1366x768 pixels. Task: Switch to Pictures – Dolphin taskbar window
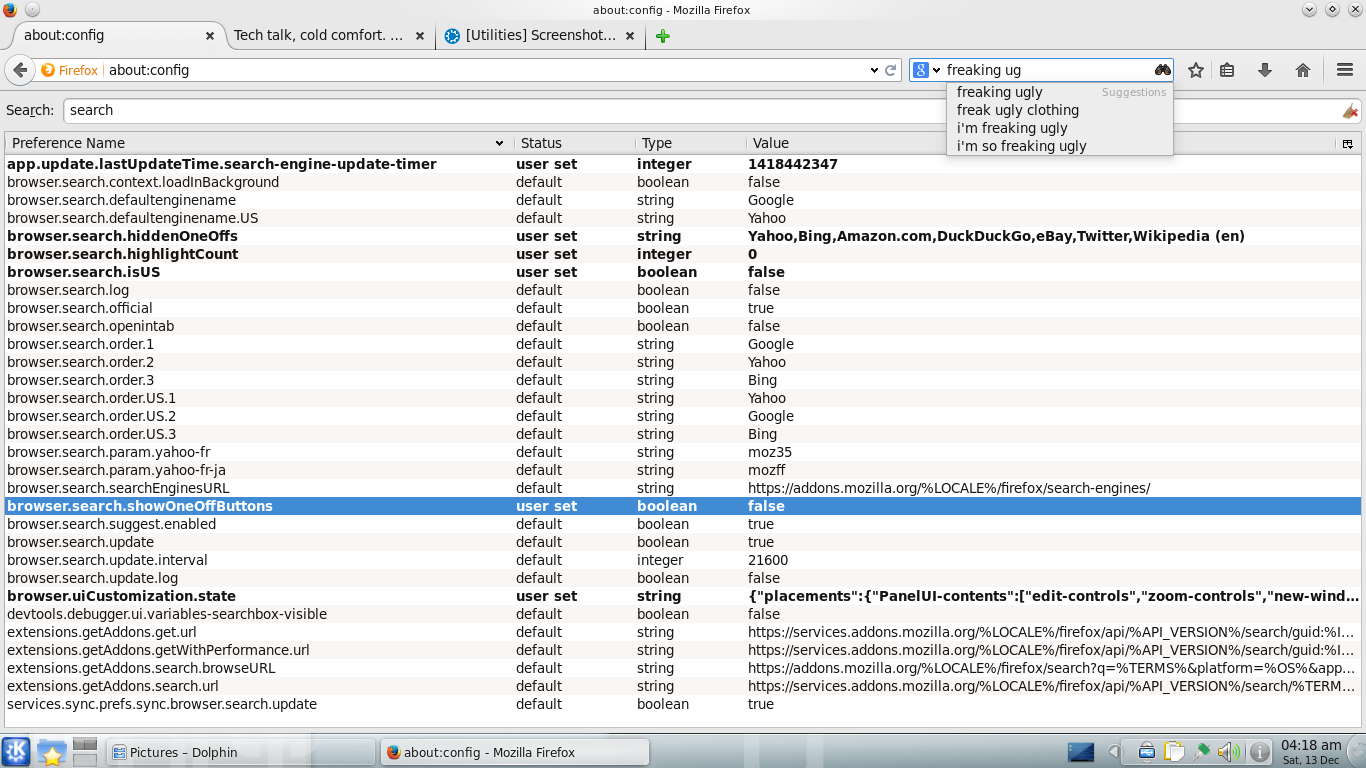[x=240, y=752]
